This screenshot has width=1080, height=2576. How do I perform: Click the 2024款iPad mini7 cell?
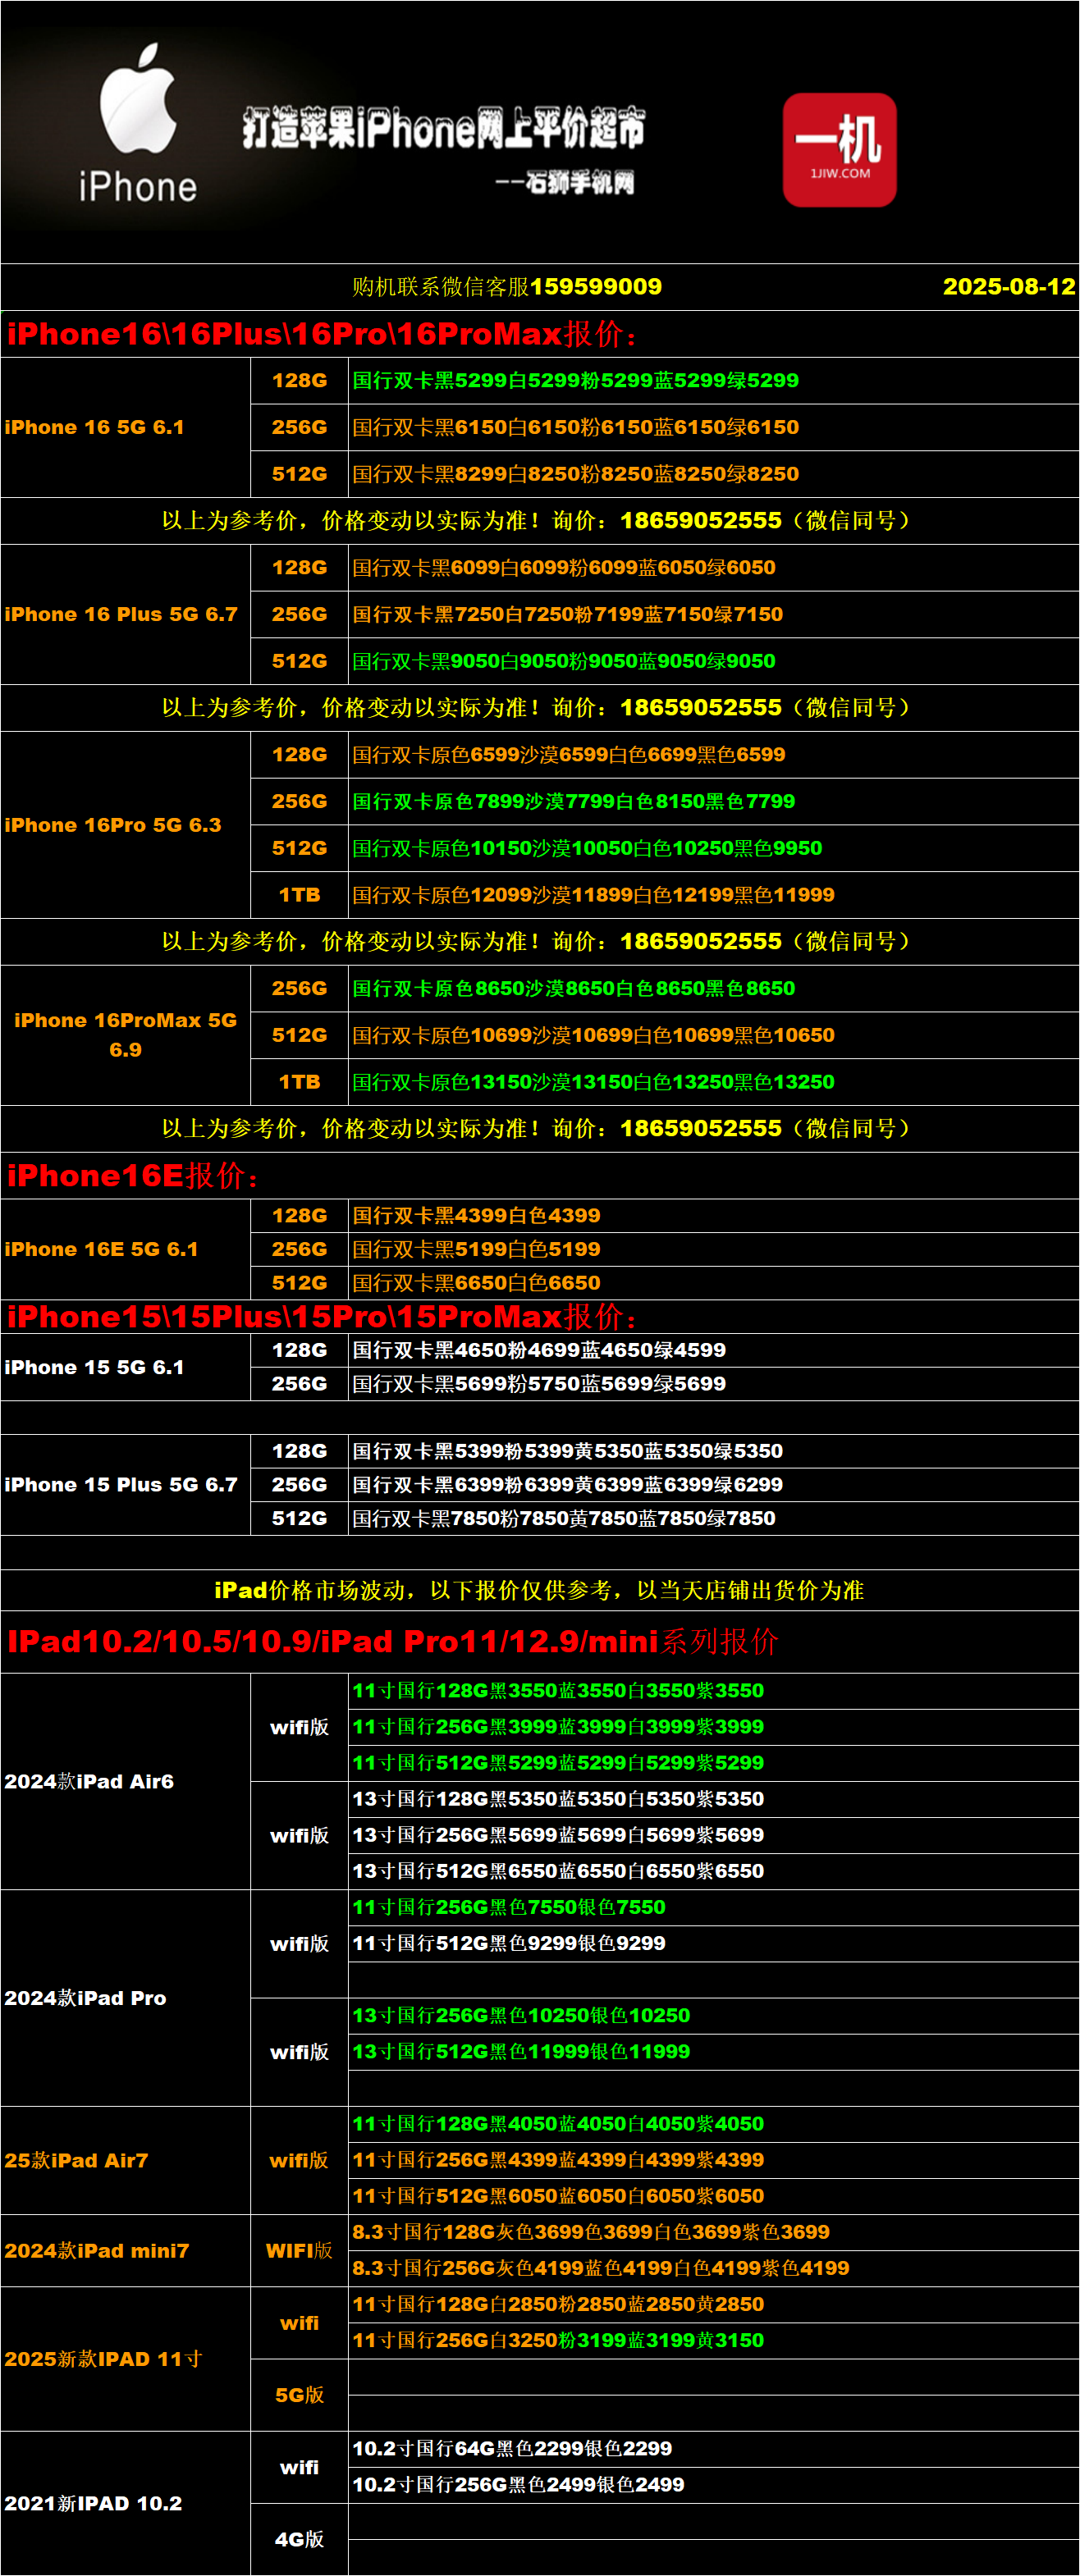click(x=125, y=2250)
